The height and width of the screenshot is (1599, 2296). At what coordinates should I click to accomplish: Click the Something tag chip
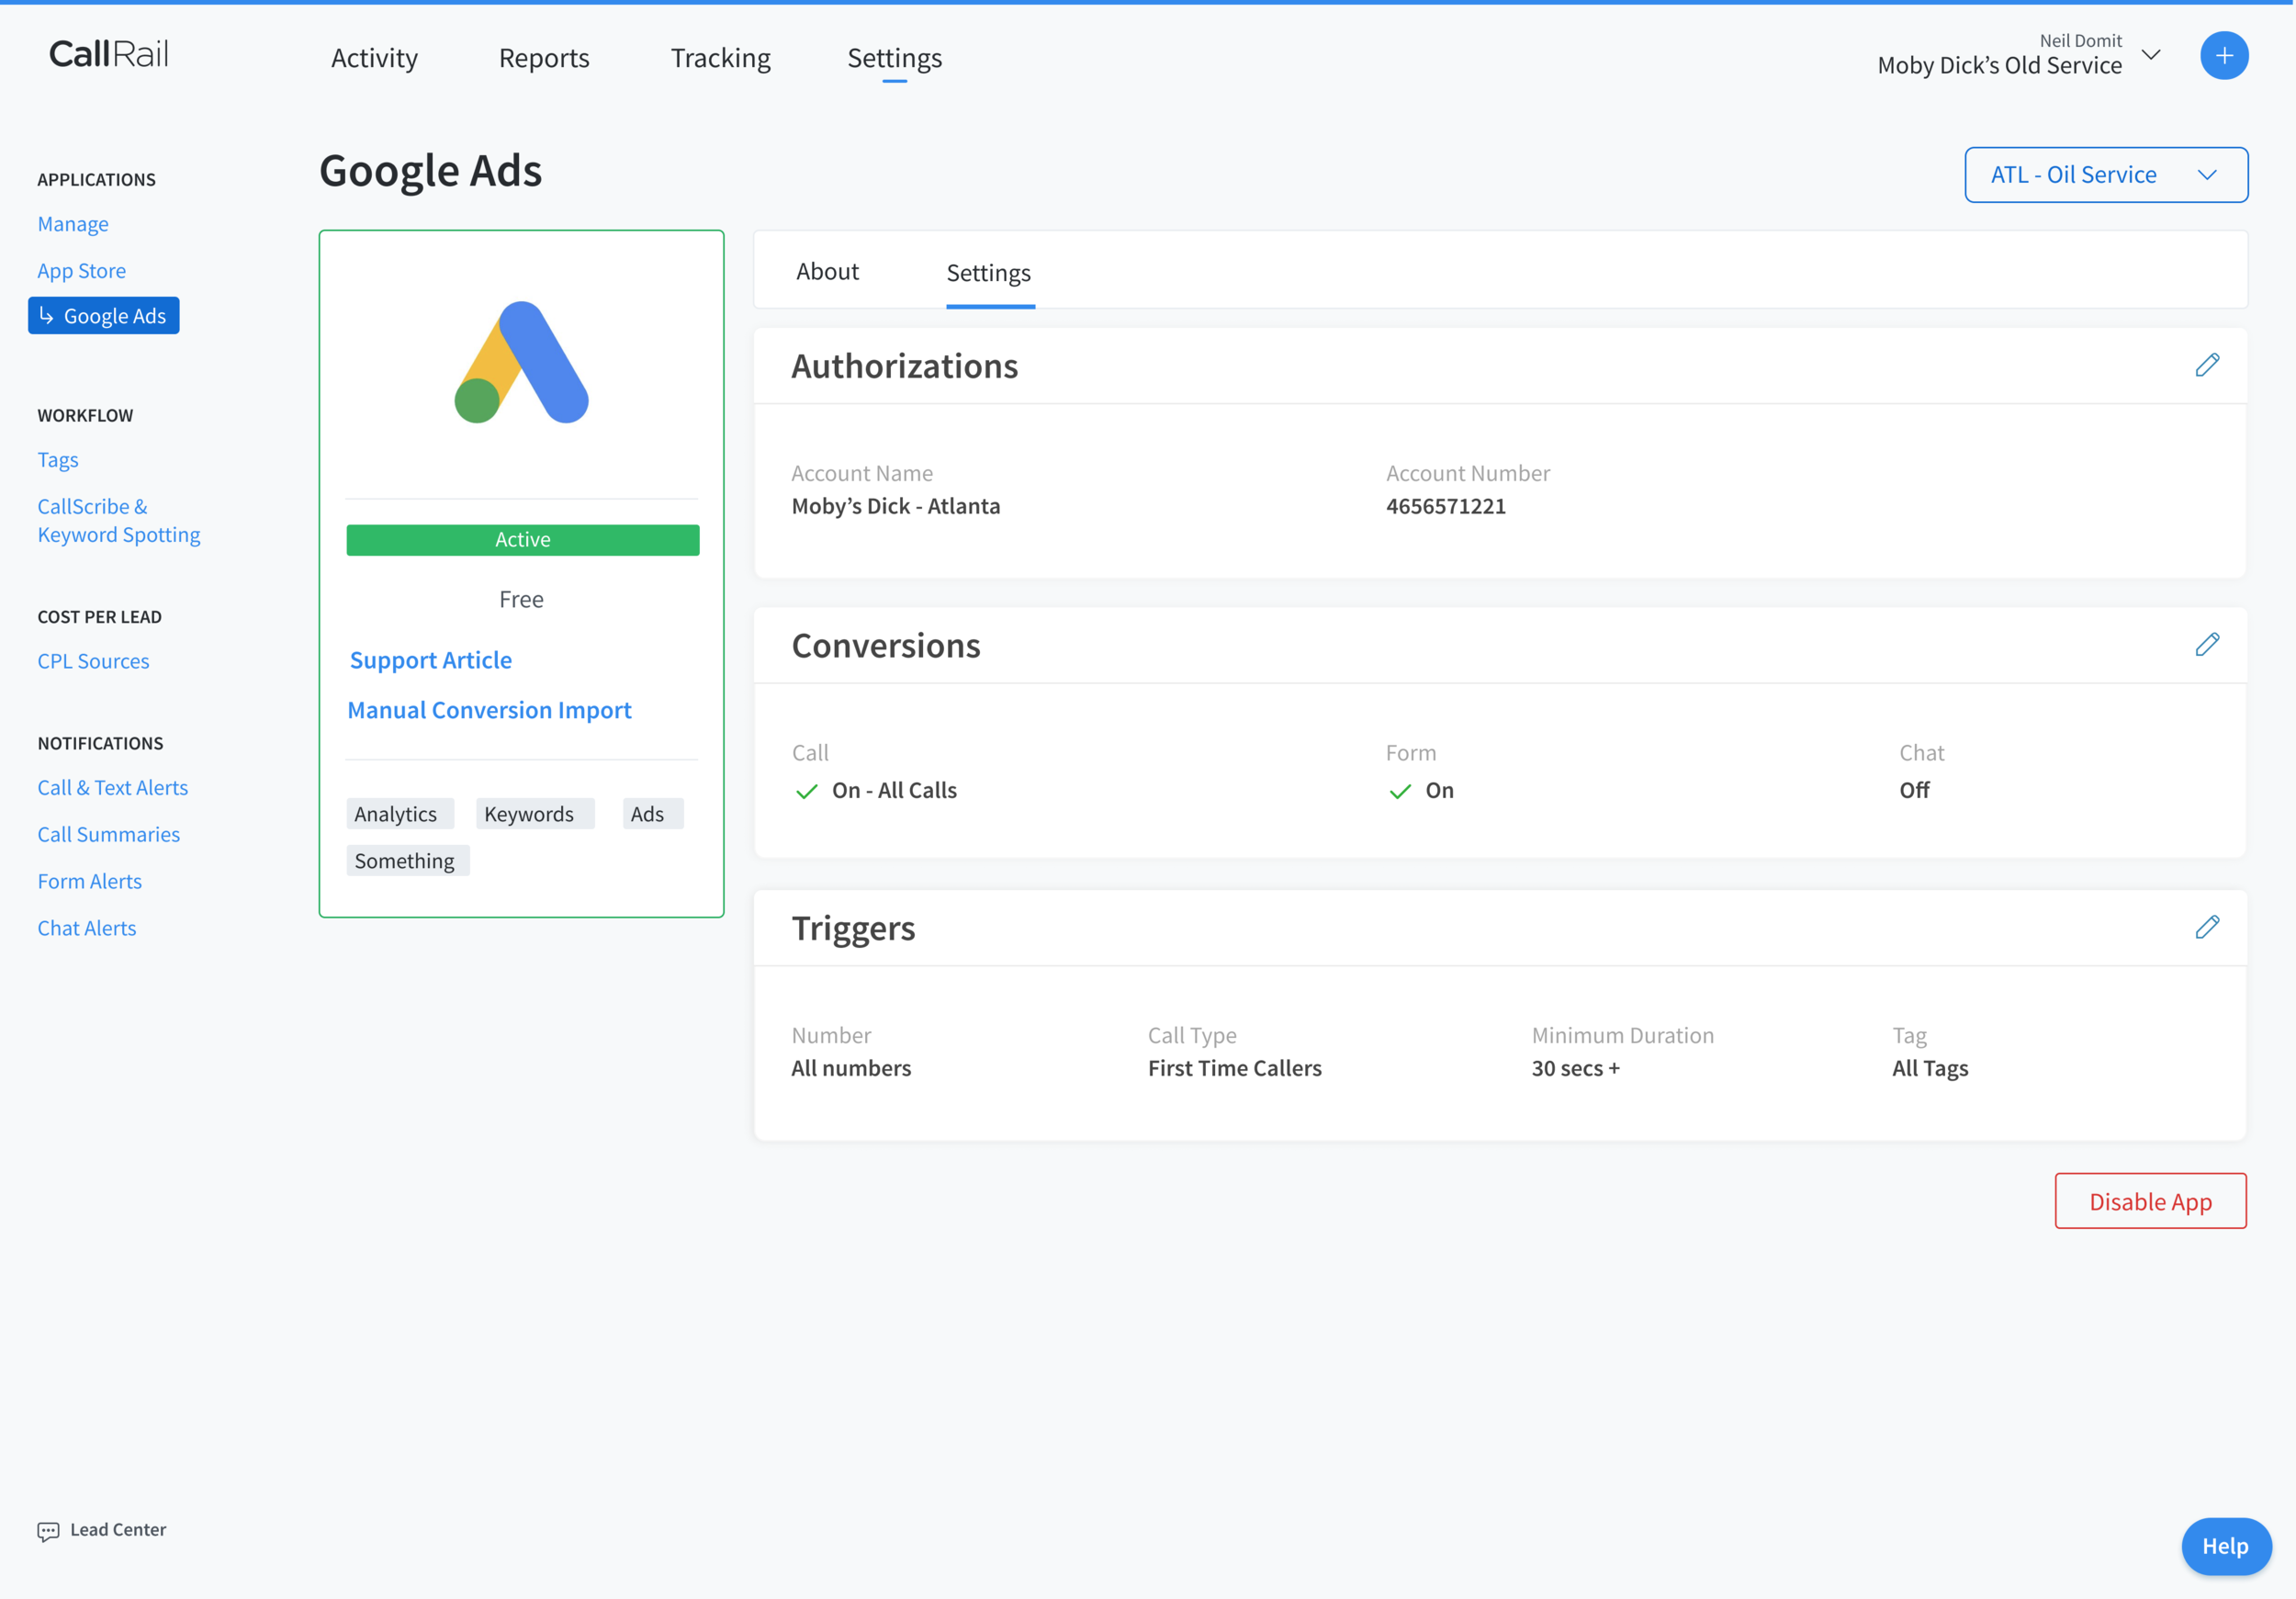coord(407,861)
